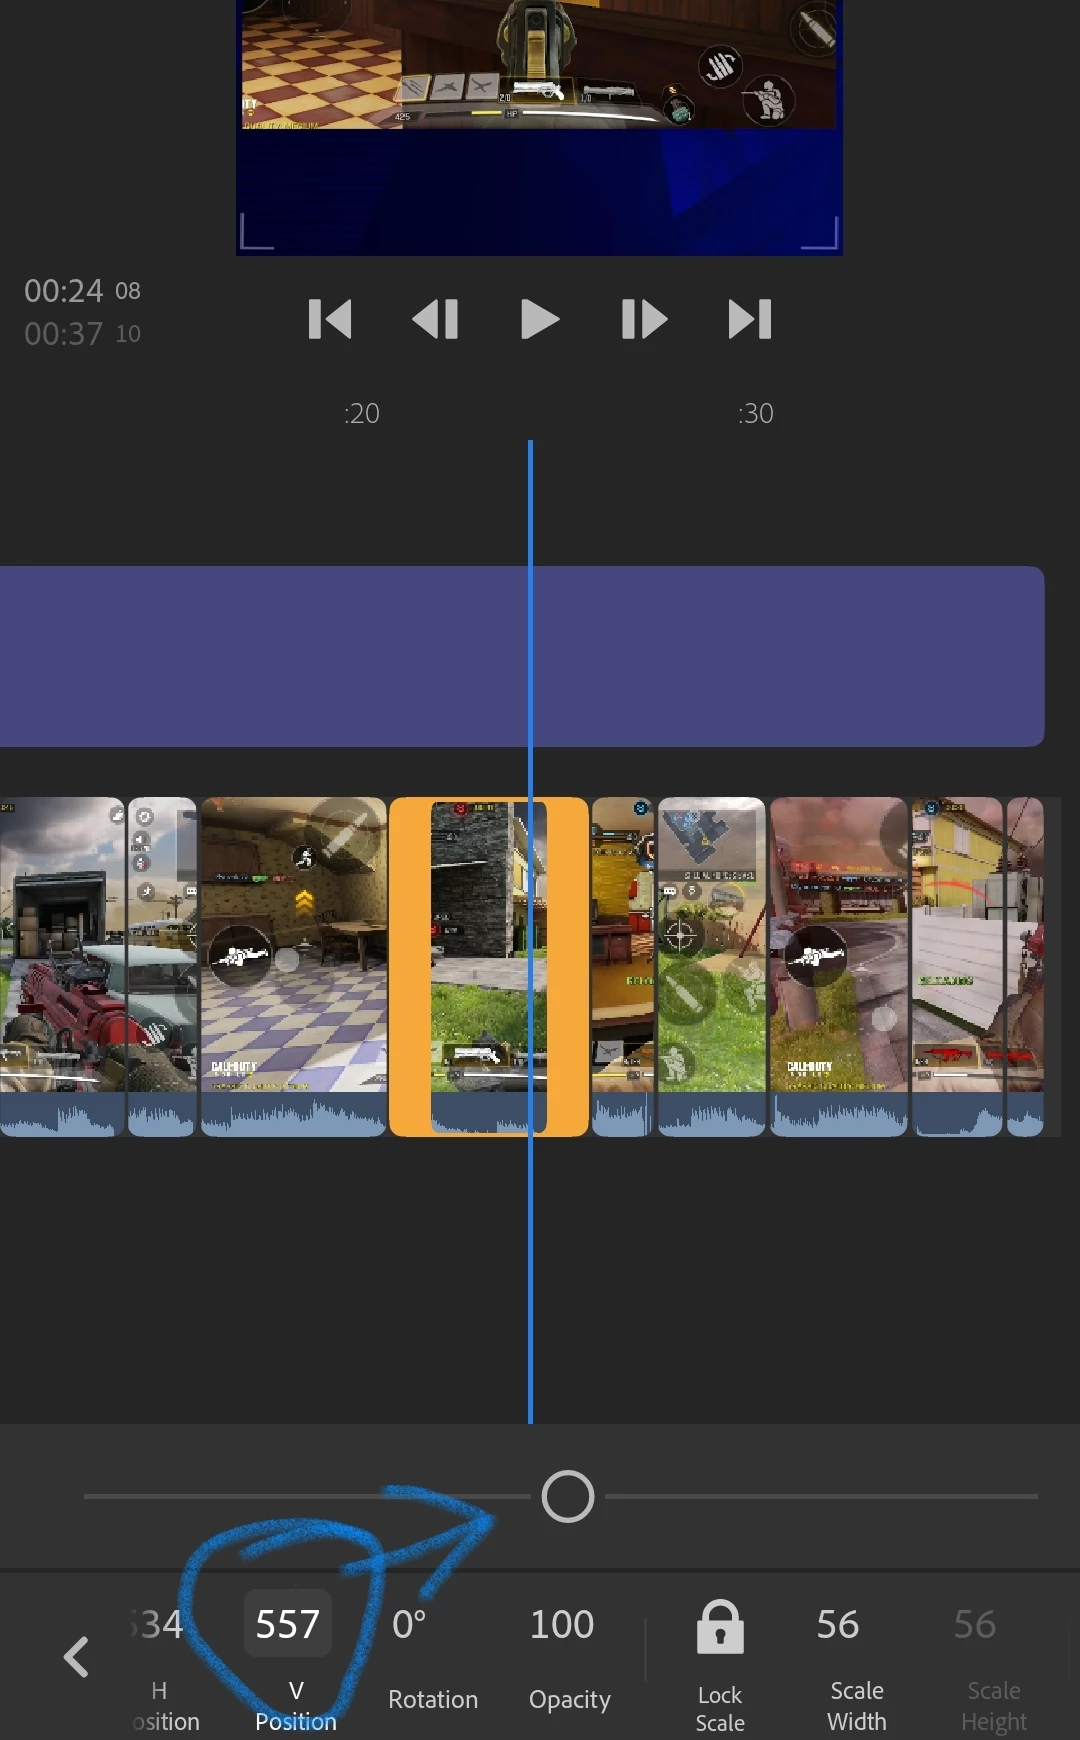The image size is (1080, 1740).
Task: Select the purple title track clip
Action: [522, 656]
